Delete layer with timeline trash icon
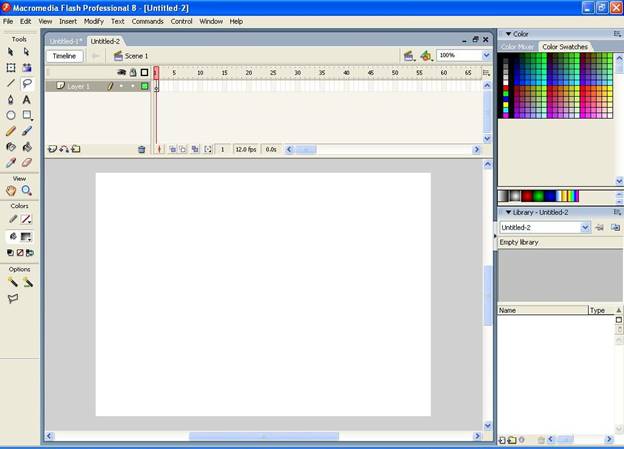The image size is (624, 449). click(141, 149)
